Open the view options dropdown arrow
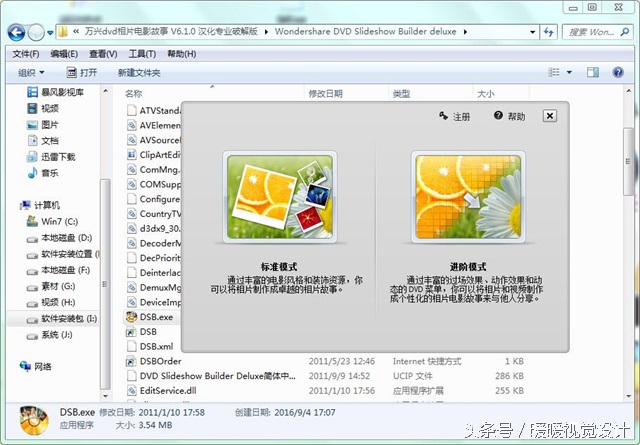The height and width of the screenshot is (445, 640). click(x=569, y=73)
